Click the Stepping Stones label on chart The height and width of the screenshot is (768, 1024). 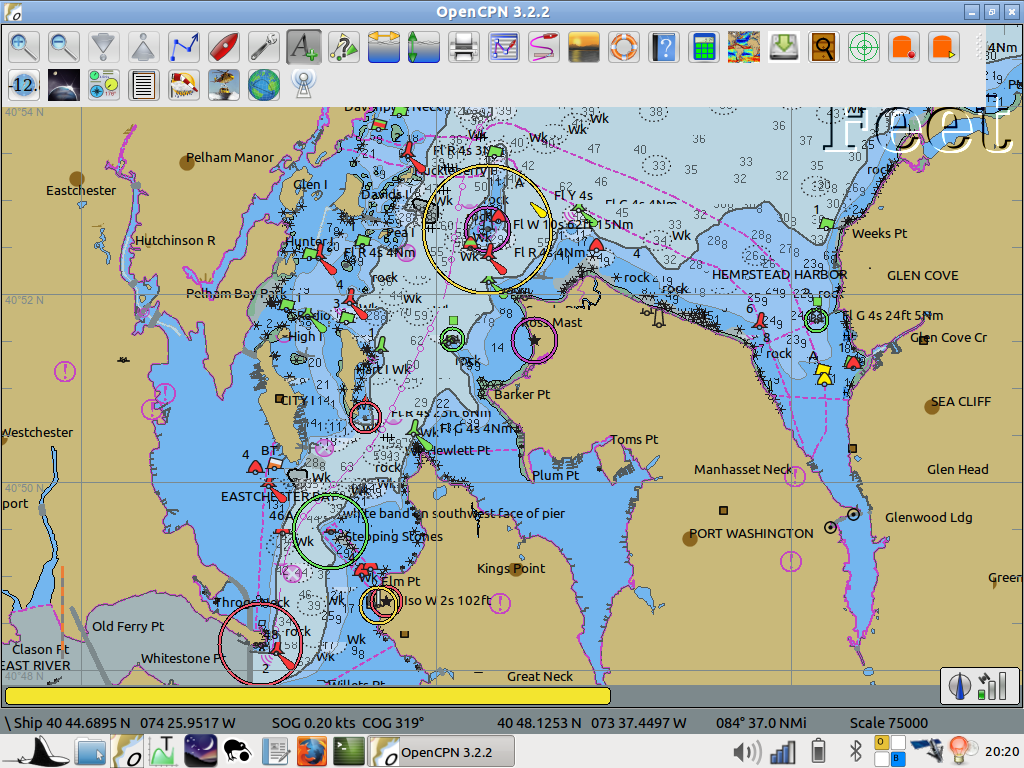[394, 537]
